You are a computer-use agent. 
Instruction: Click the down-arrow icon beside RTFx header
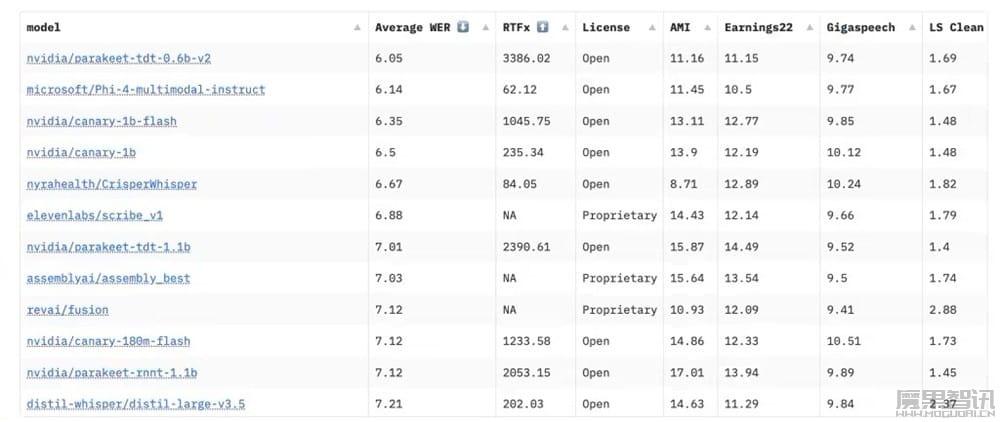(543, 27)
